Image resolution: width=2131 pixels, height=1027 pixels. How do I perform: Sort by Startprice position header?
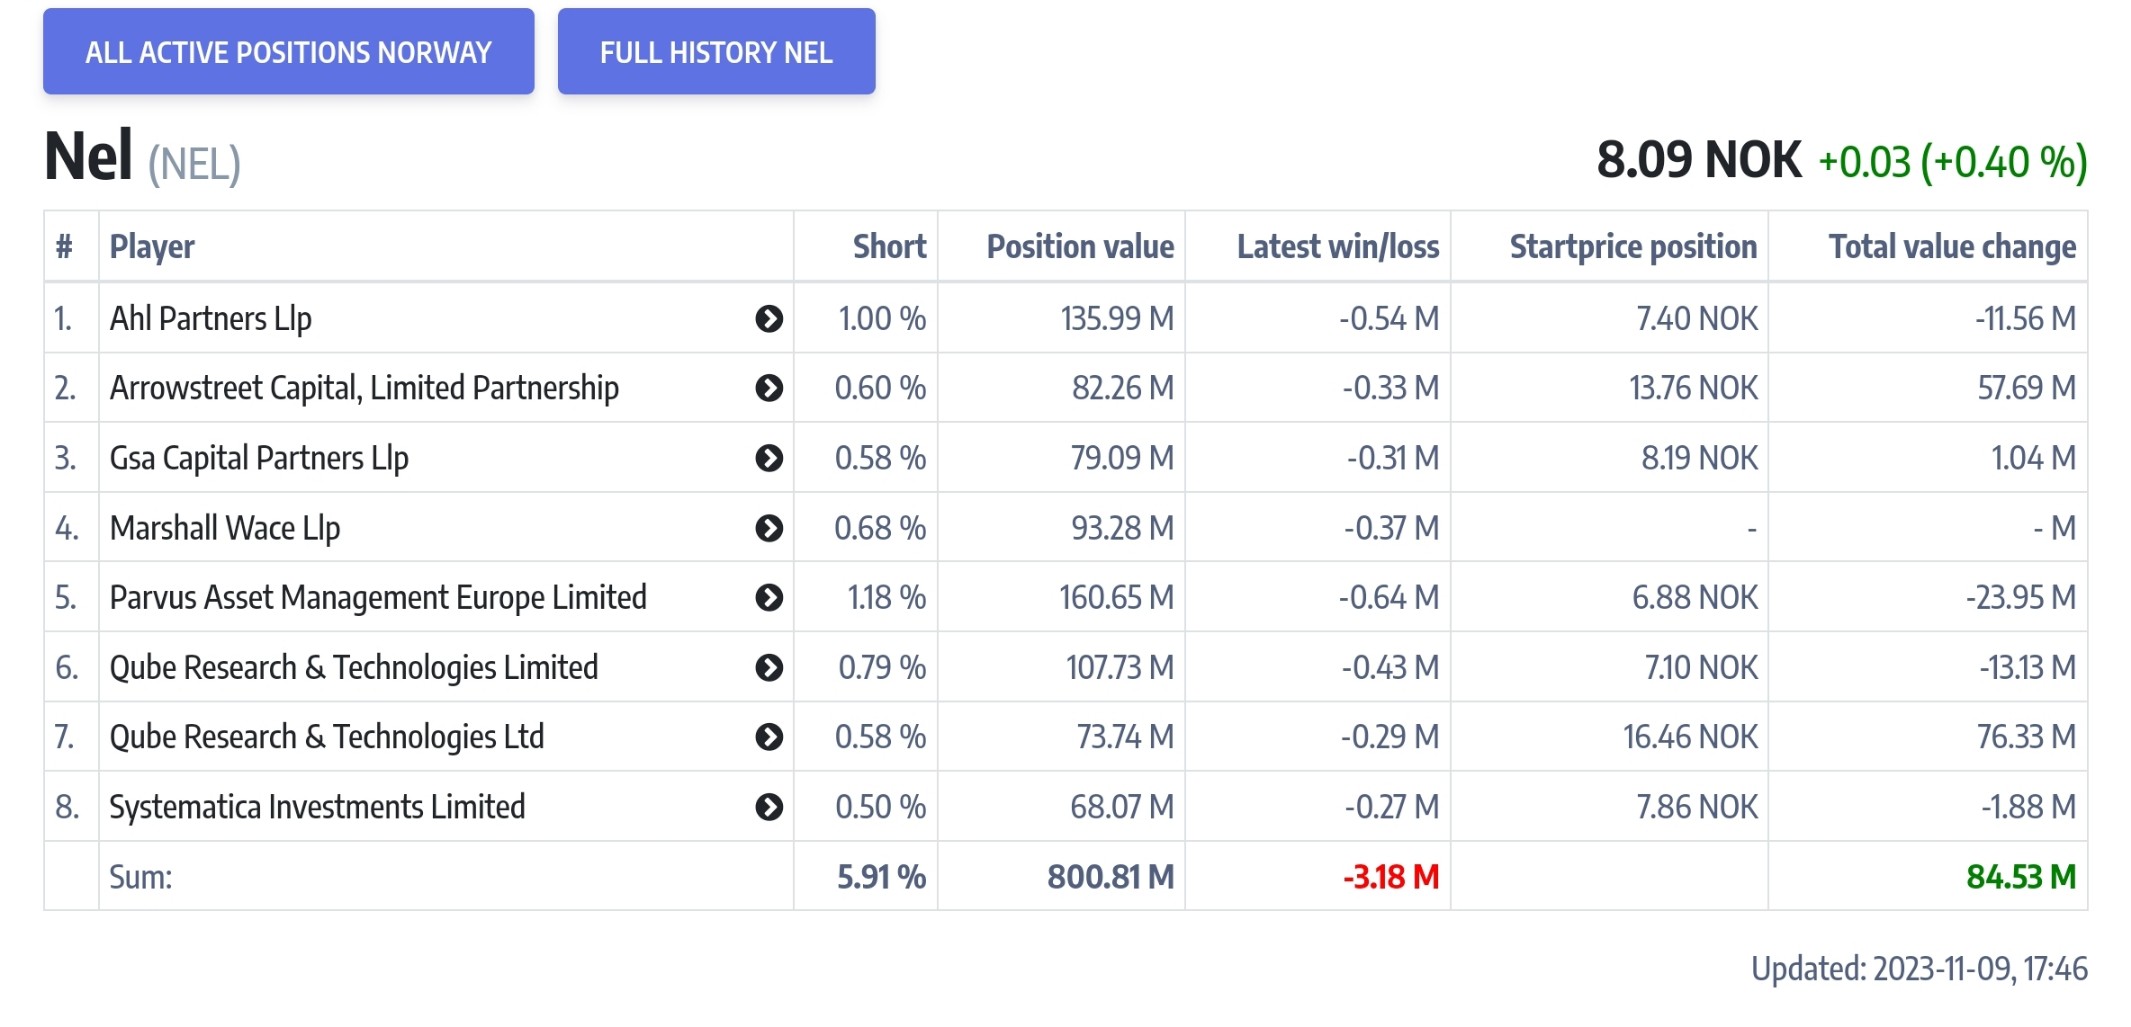(x=1632, y=247)
